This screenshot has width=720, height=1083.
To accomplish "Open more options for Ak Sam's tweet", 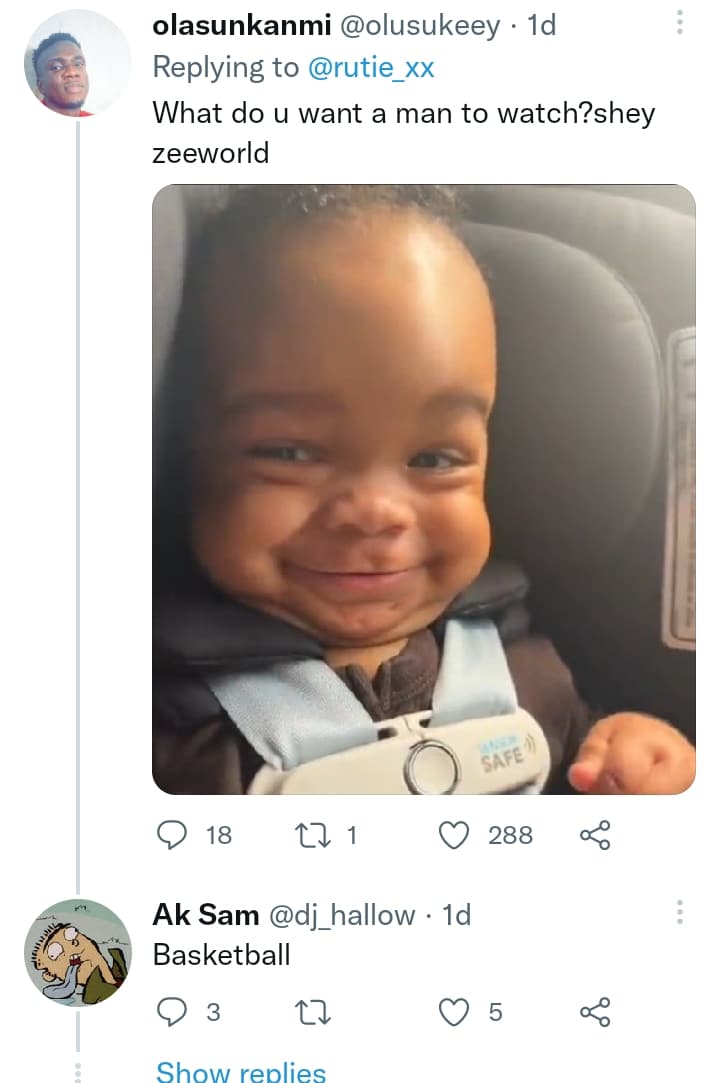I will 680,912.
